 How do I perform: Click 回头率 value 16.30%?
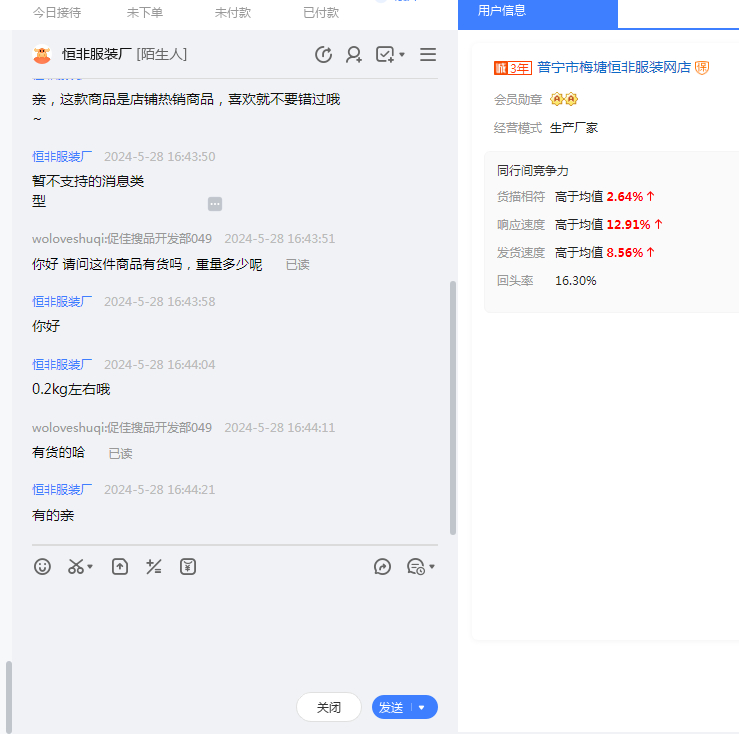575,281
